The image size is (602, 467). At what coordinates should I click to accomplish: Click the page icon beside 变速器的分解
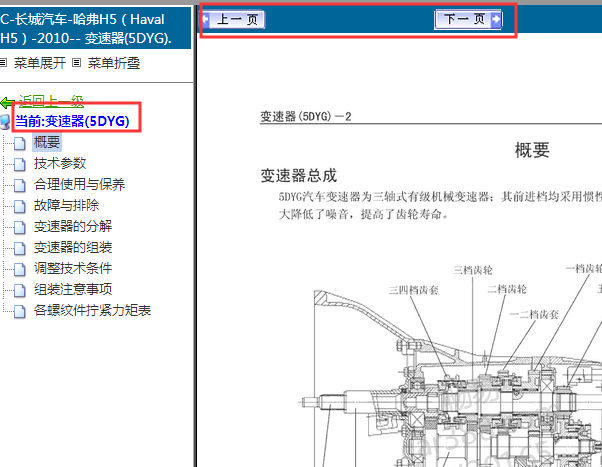coord(20,228)
